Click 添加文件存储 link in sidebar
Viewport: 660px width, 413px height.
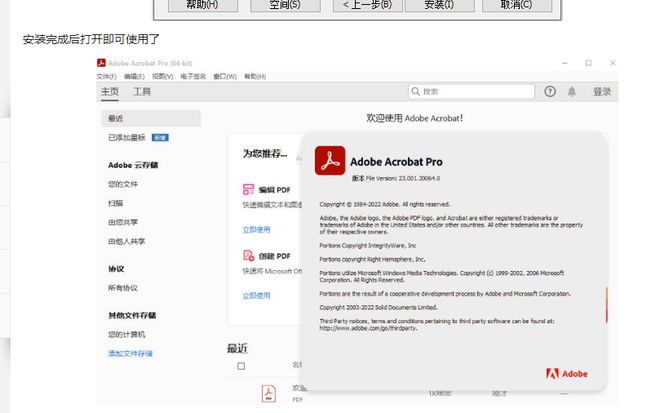point(131,353)
